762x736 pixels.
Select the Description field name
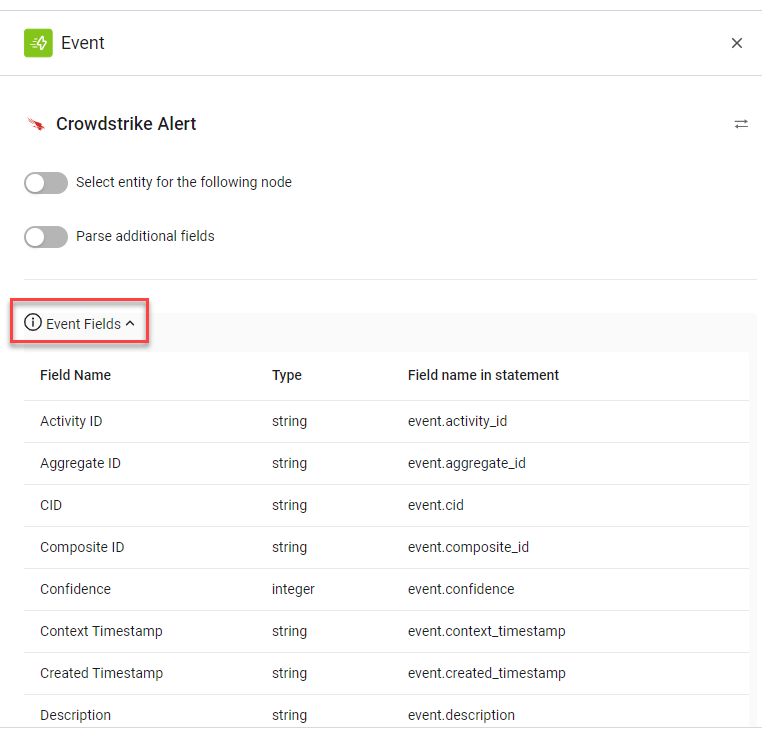pos(75,715)
